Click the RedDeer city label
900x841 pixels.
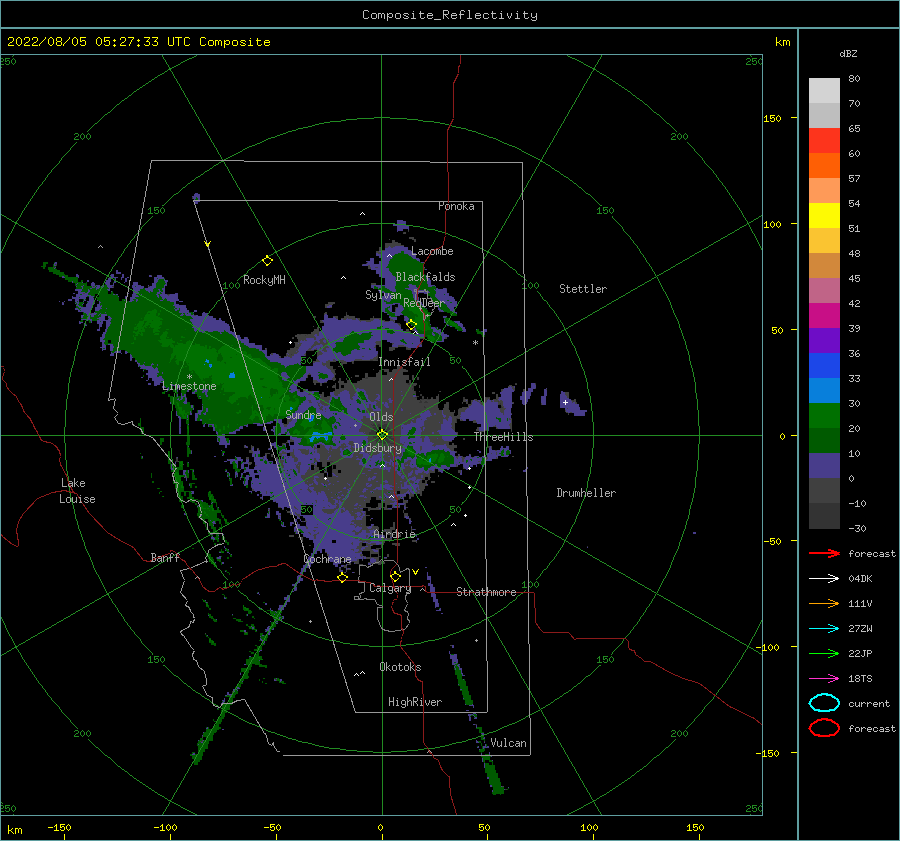pos(424,303)
